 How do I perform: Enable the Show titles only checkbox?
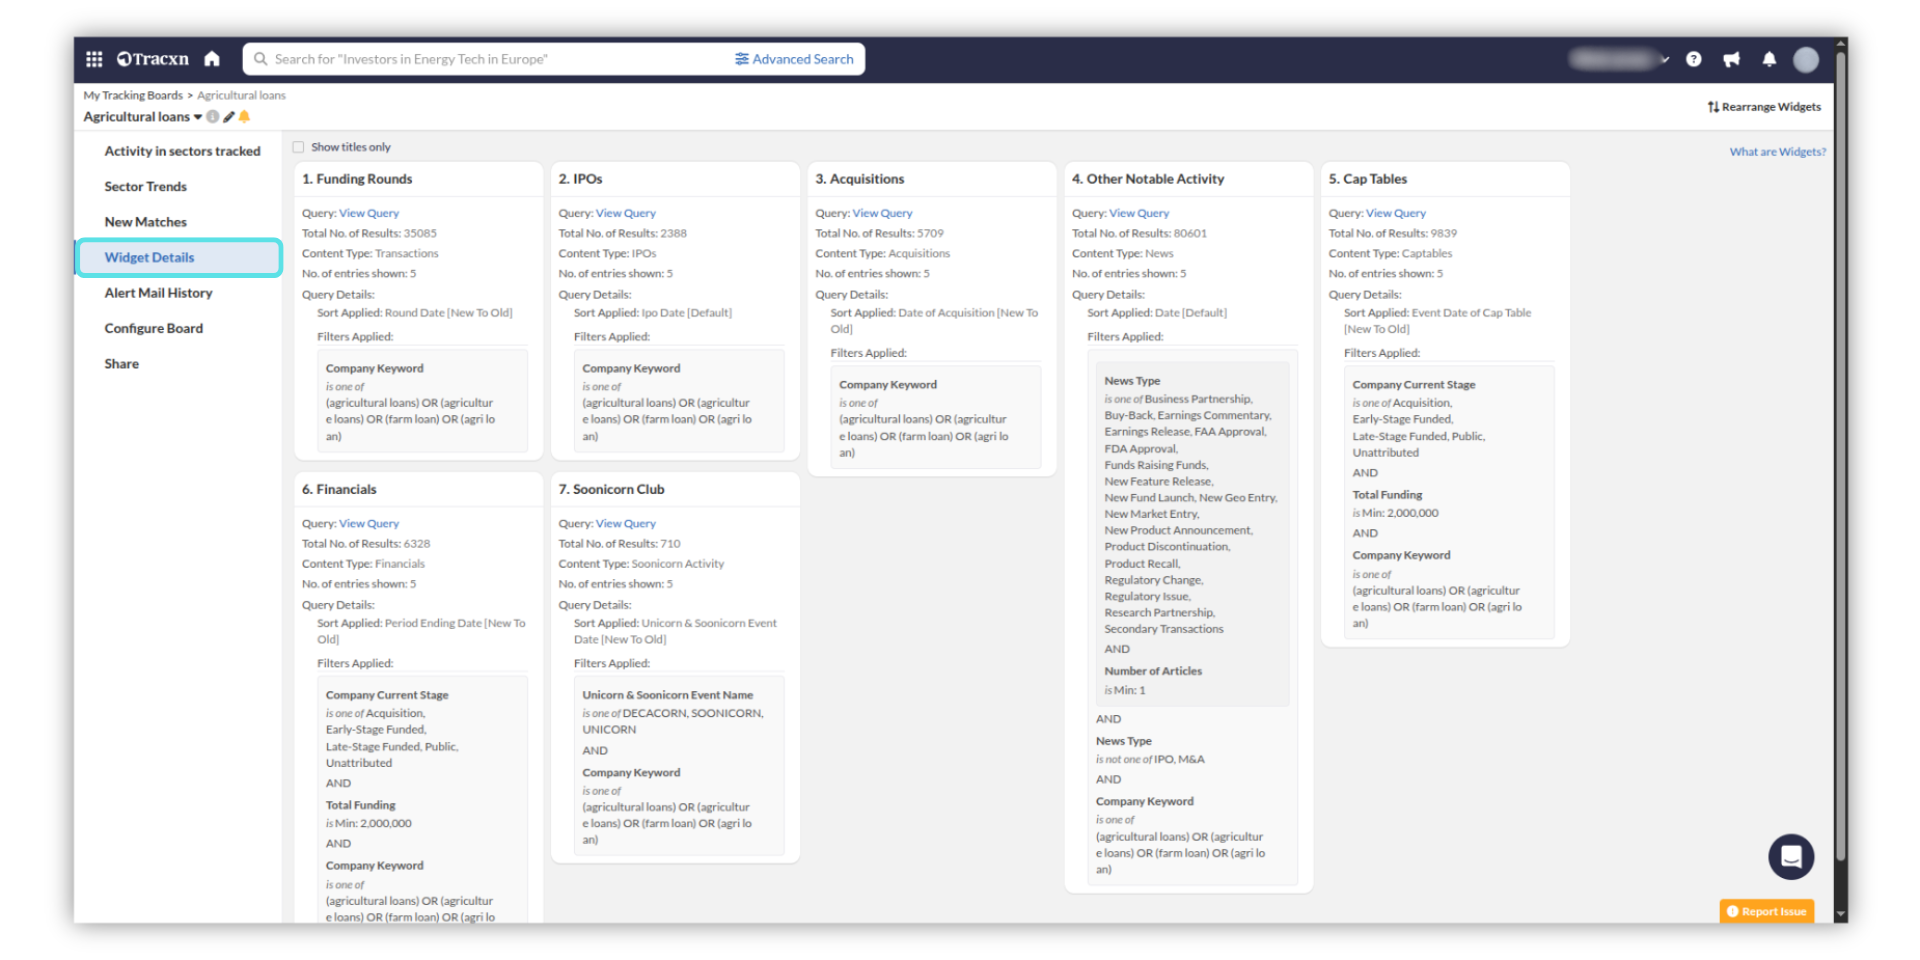[298, 147]
